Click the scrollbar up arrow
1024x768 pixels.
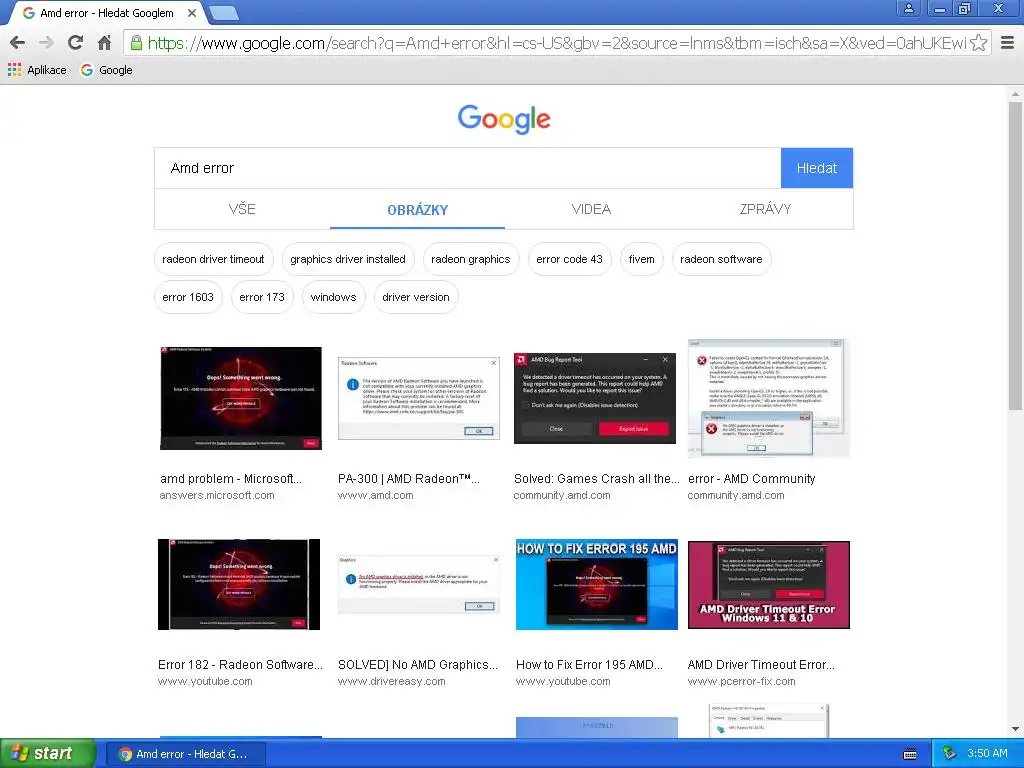point(1015,94)
